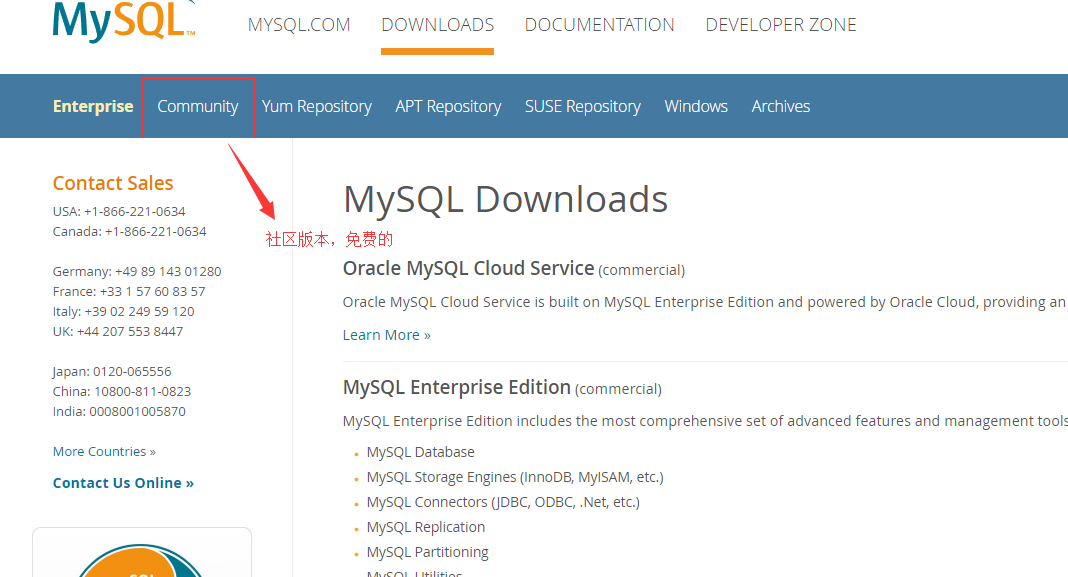Click the MySQL Downloads page title
The width and height of the screenshot is (1068, 577).
point(505,199)
